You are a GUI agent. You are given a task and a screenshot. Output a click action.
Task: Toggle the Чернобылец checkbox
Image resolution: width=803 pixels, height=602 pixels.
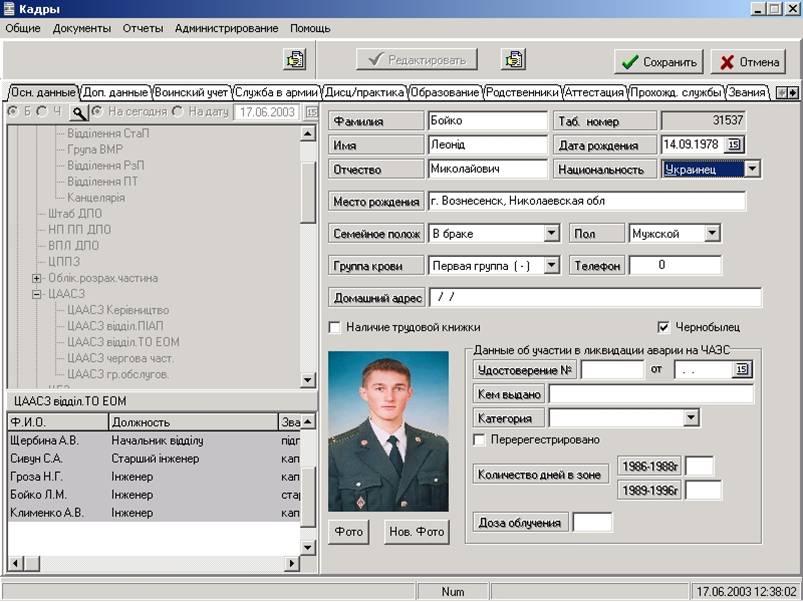663,327
